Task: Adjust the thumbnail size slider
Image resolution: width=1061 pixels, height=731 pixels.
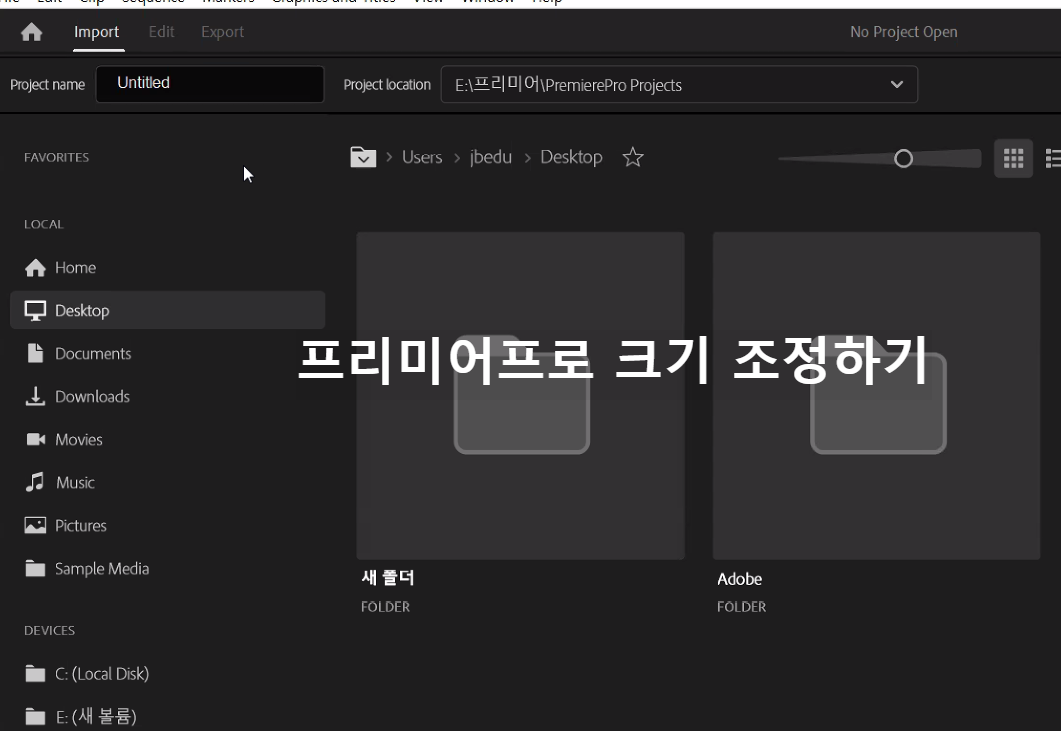Action: pos(903,157)
